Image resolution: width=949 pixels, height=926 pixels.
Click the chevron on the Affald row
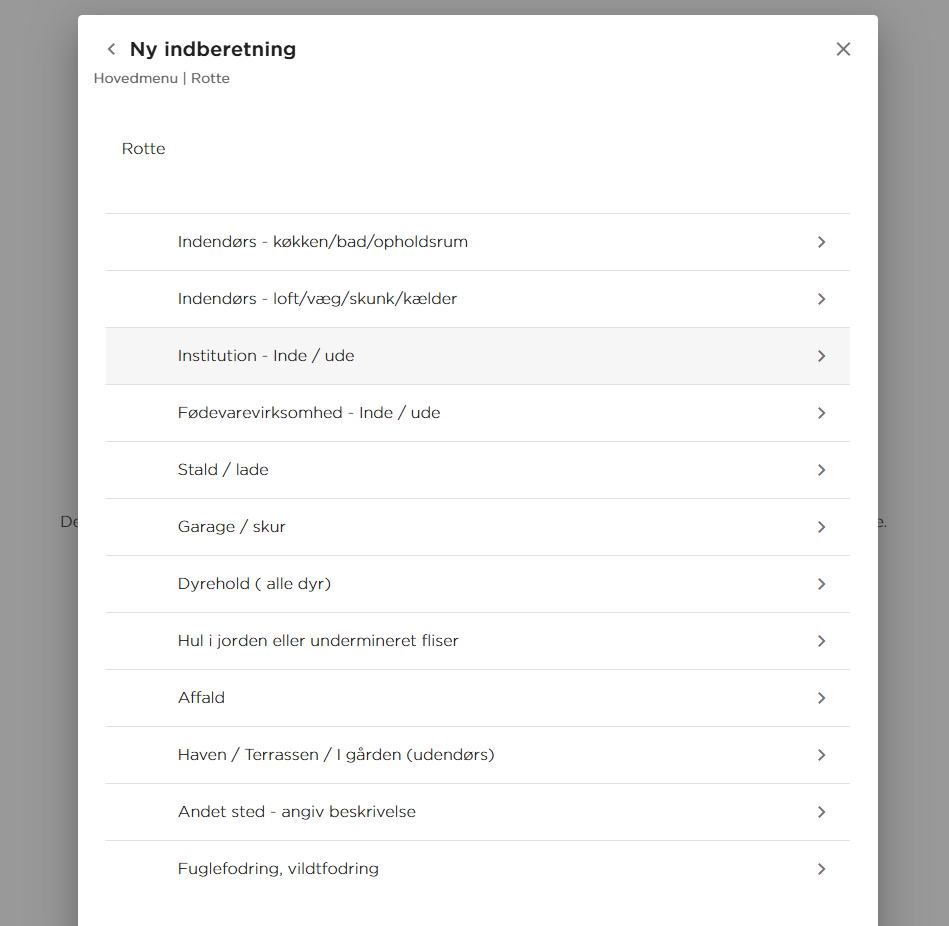[x=821, y=698]
